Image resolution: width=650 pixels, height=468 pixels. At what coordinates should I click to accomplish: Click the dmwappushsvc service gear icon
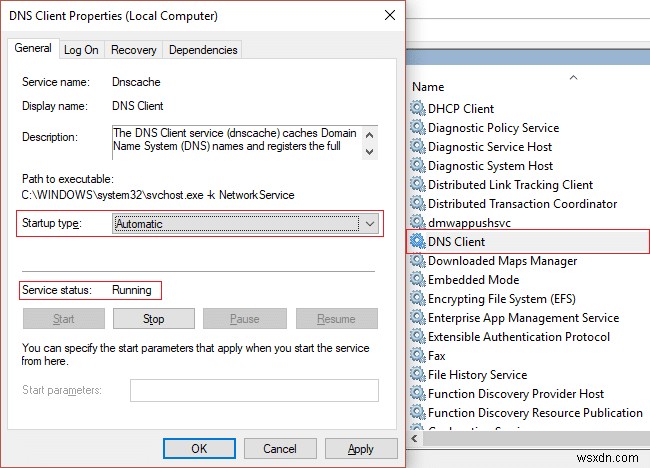(417, 223)
